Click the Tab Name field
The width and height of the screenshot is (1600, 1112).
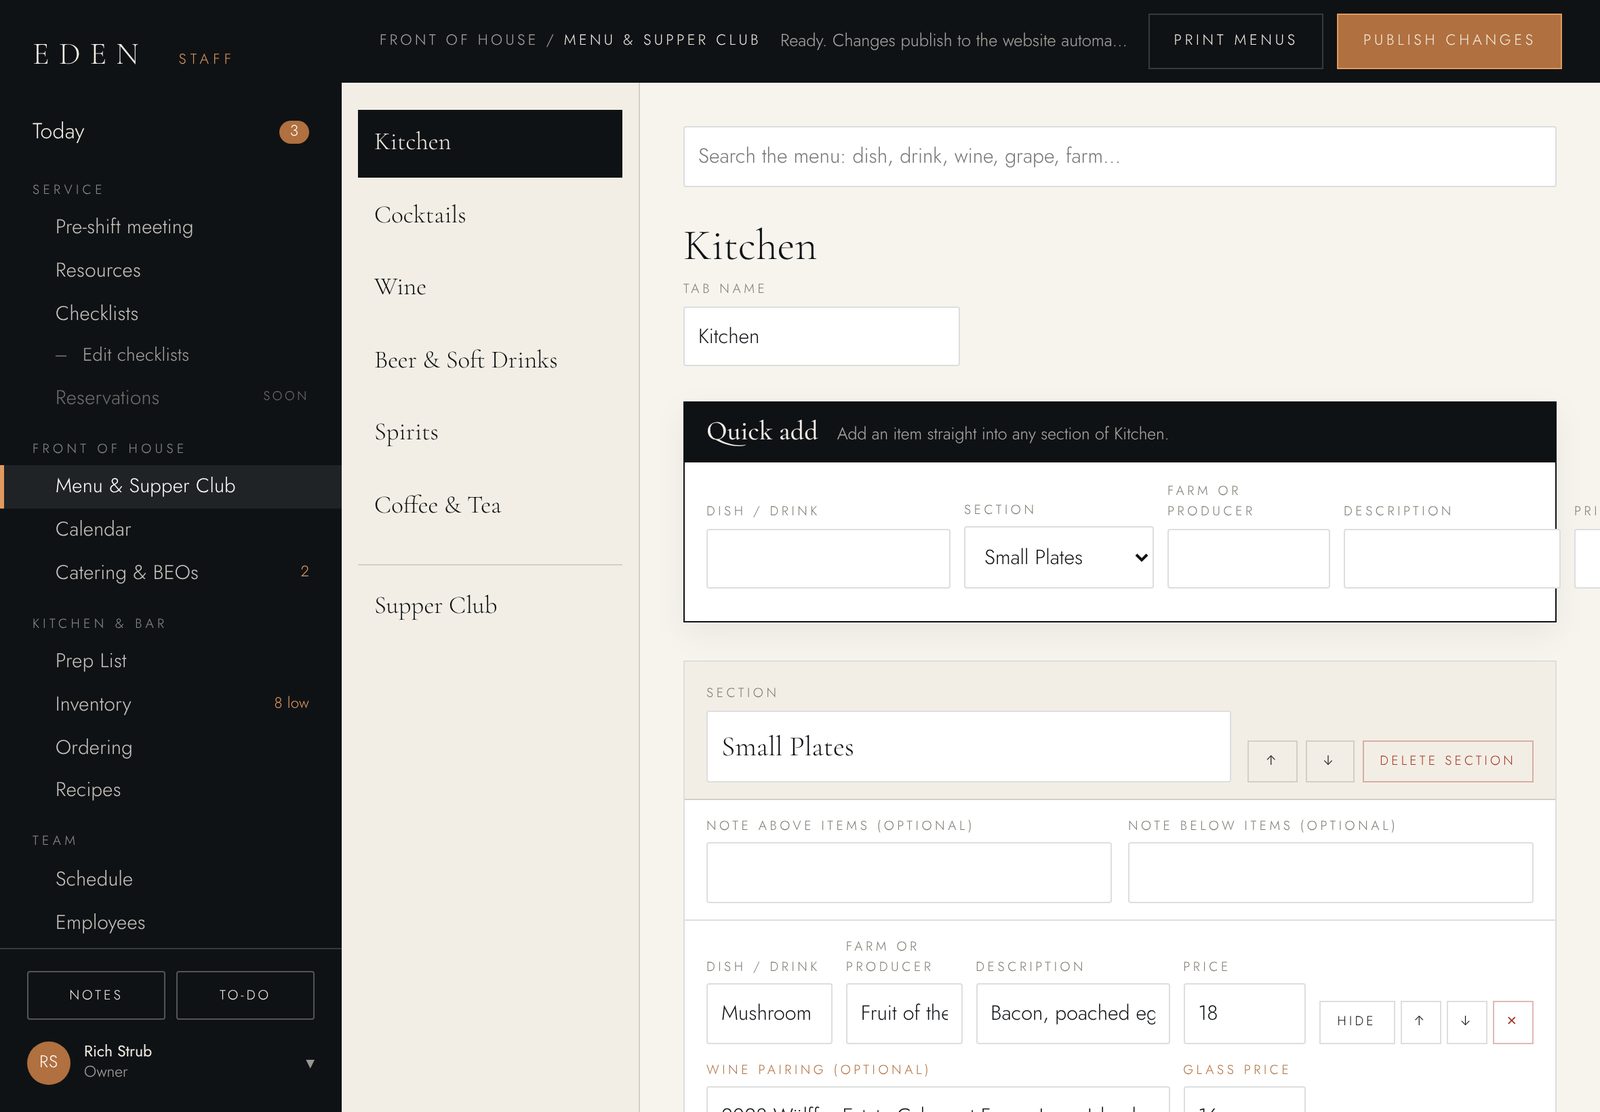[x=821, y=336]
